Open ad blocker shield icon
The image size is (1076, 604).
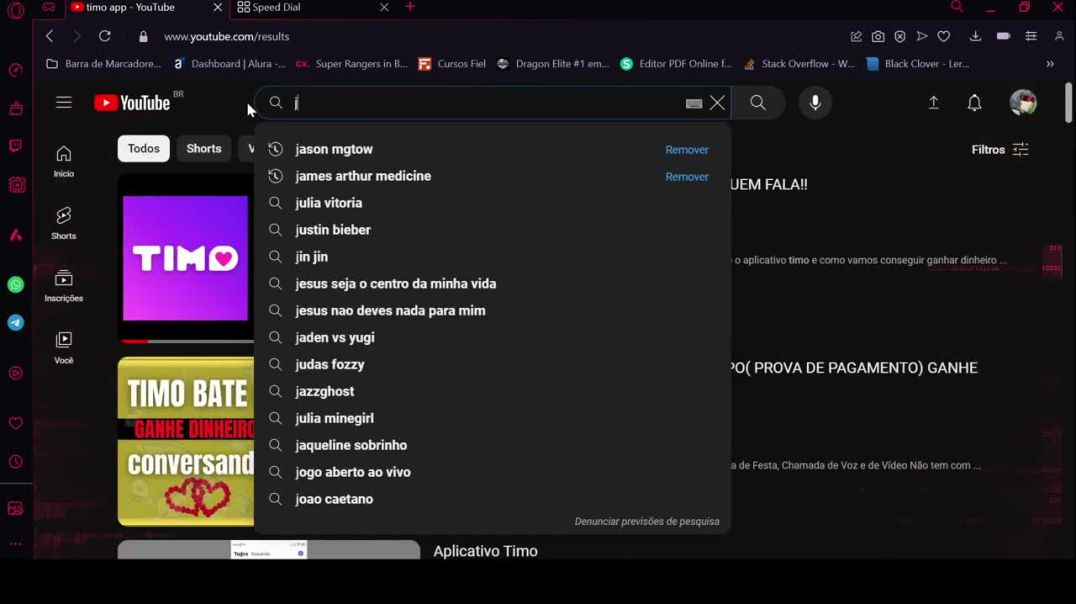[900, 36]
